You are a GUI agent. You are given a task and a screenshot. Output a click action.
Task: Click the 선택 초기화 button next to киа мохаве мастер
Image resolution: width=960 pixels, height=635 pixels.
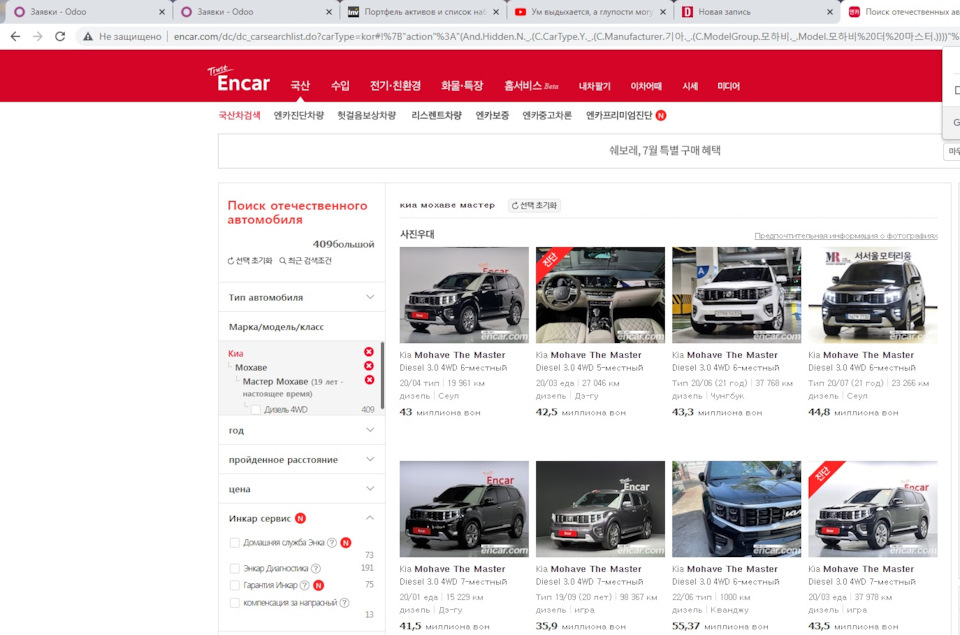(x=534, y=205)
